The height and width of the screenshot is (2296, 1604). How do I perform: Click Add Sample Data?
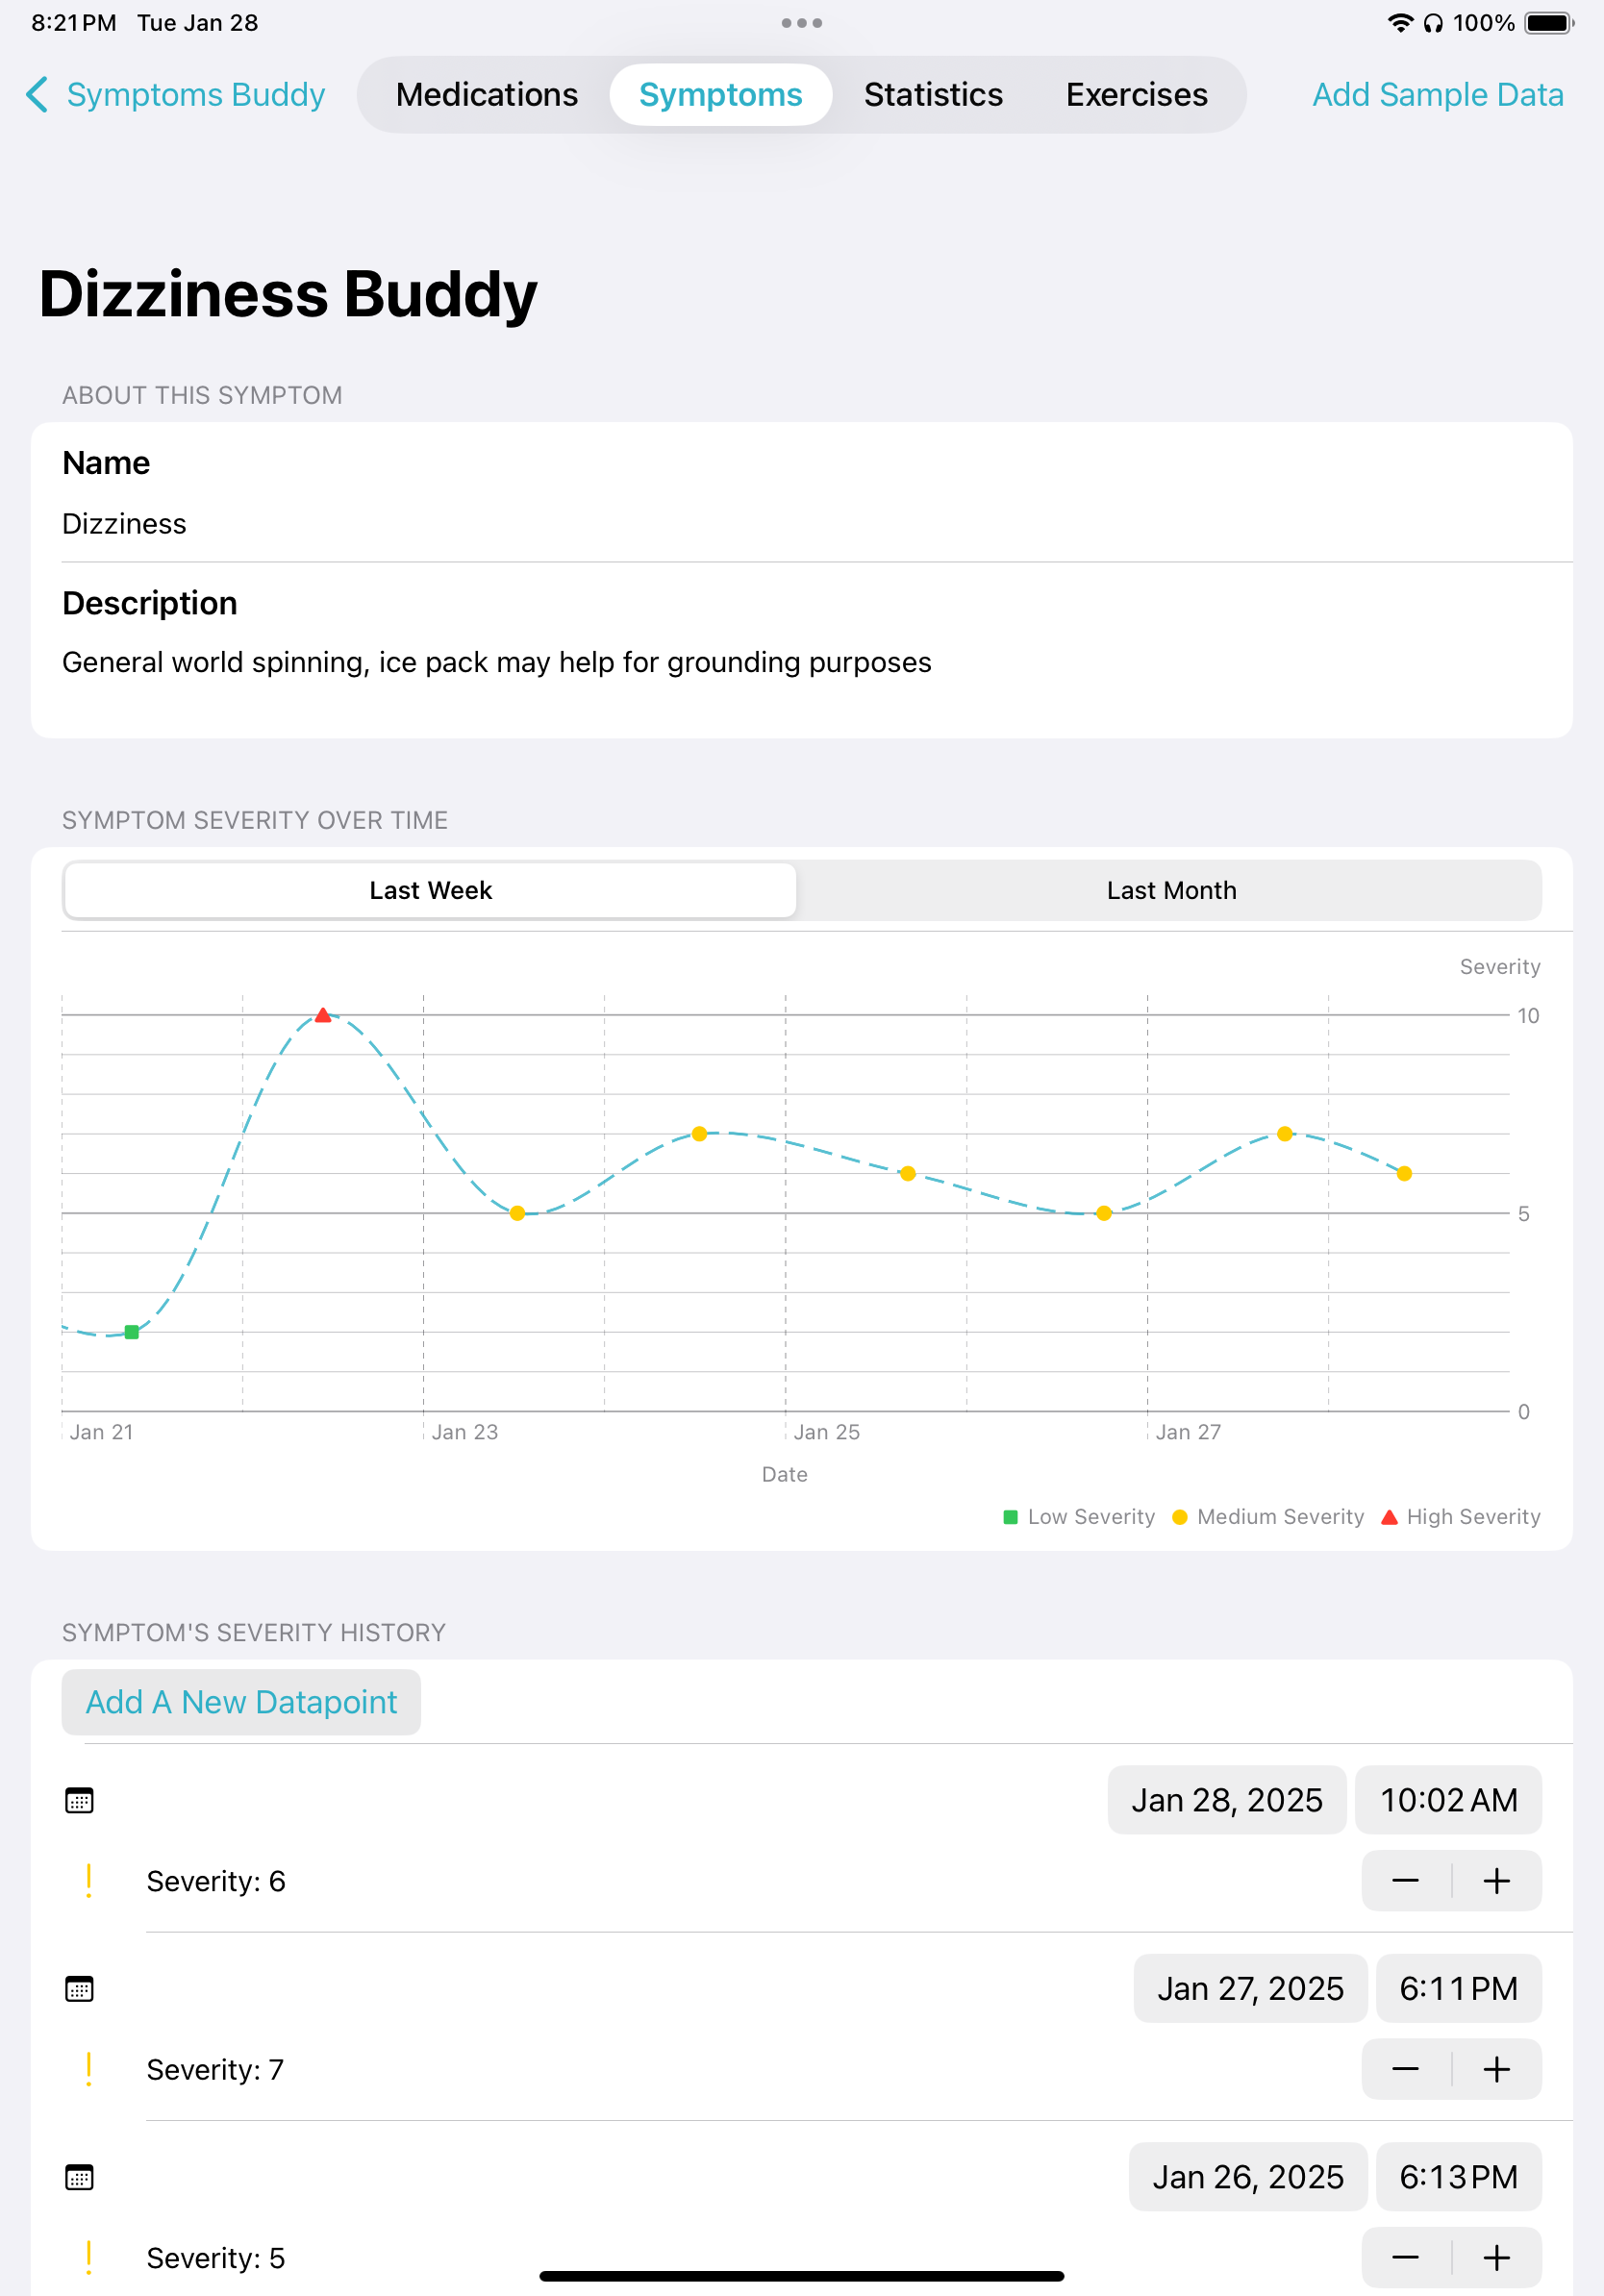tap(1437, 94)
